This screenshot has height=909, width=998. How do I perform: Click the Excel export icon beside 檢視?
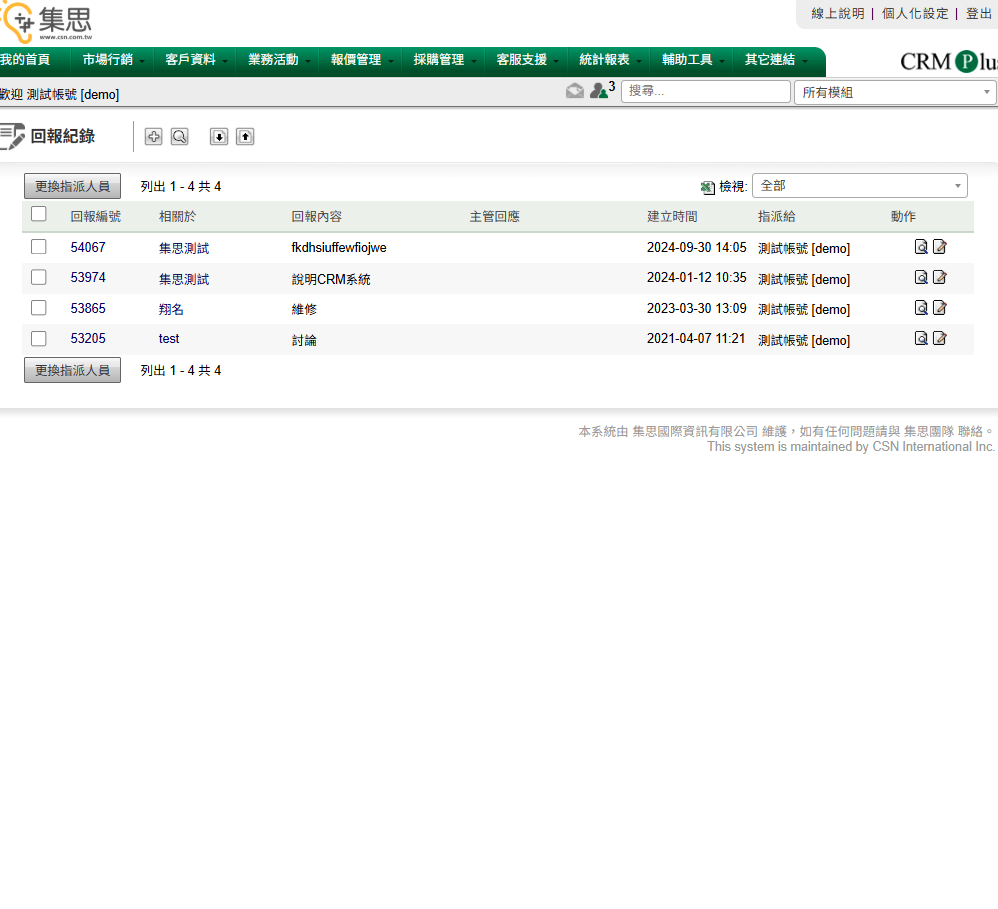pyautogui.click(x=708, y=187)
